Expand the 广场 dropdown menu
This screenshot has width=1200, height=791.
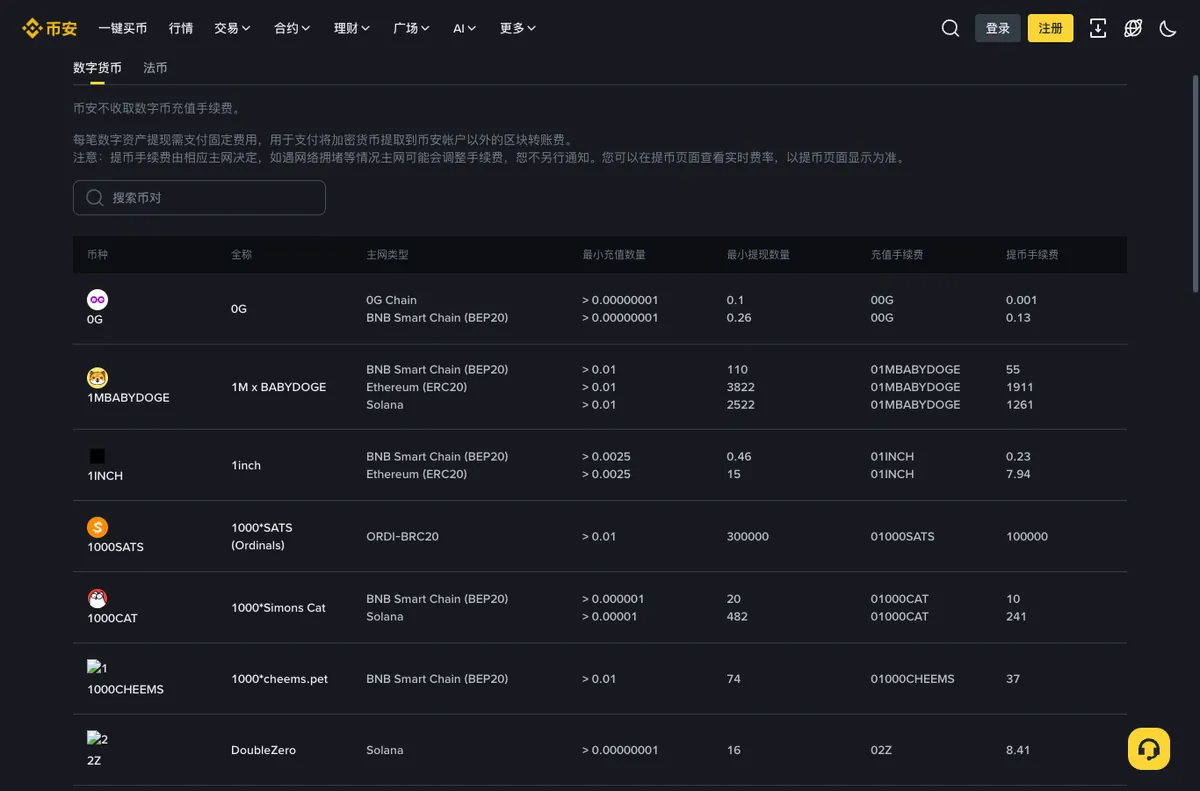411,28
